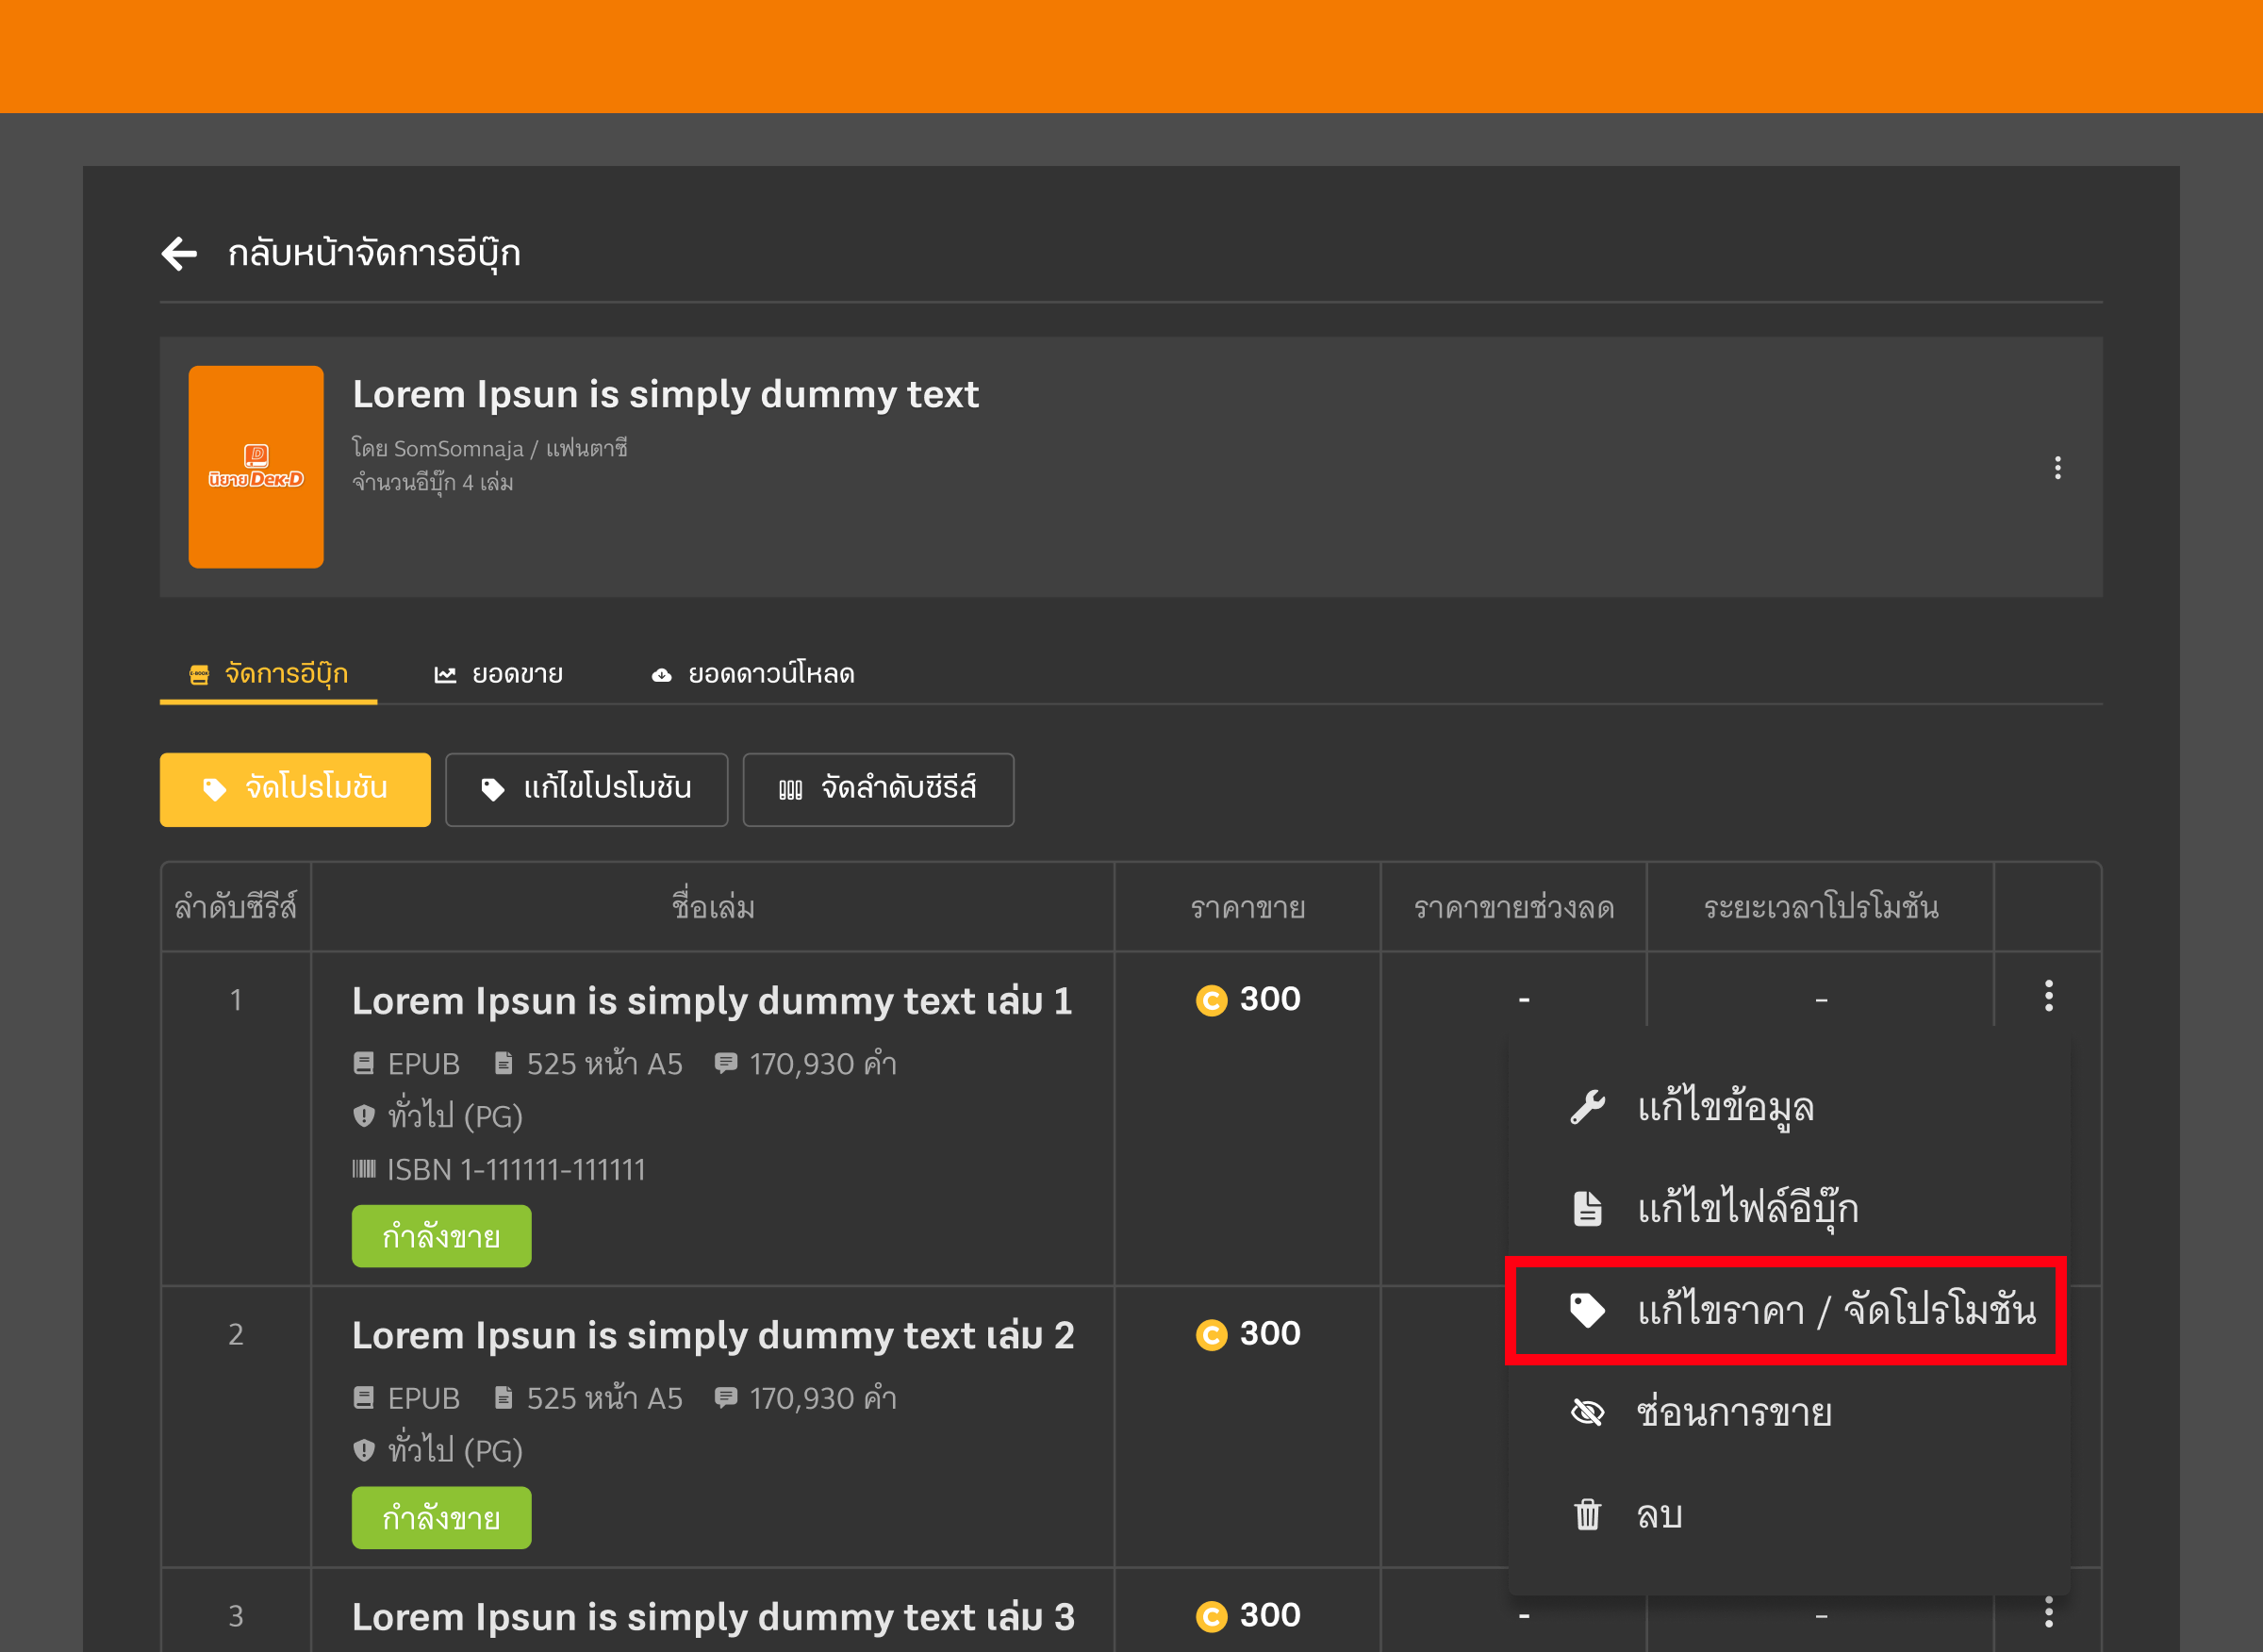2263x1652 pixels.
Task: Click ทั่วไป (PG) rating text in เล่ม 1
Action: pos(455,1116)
